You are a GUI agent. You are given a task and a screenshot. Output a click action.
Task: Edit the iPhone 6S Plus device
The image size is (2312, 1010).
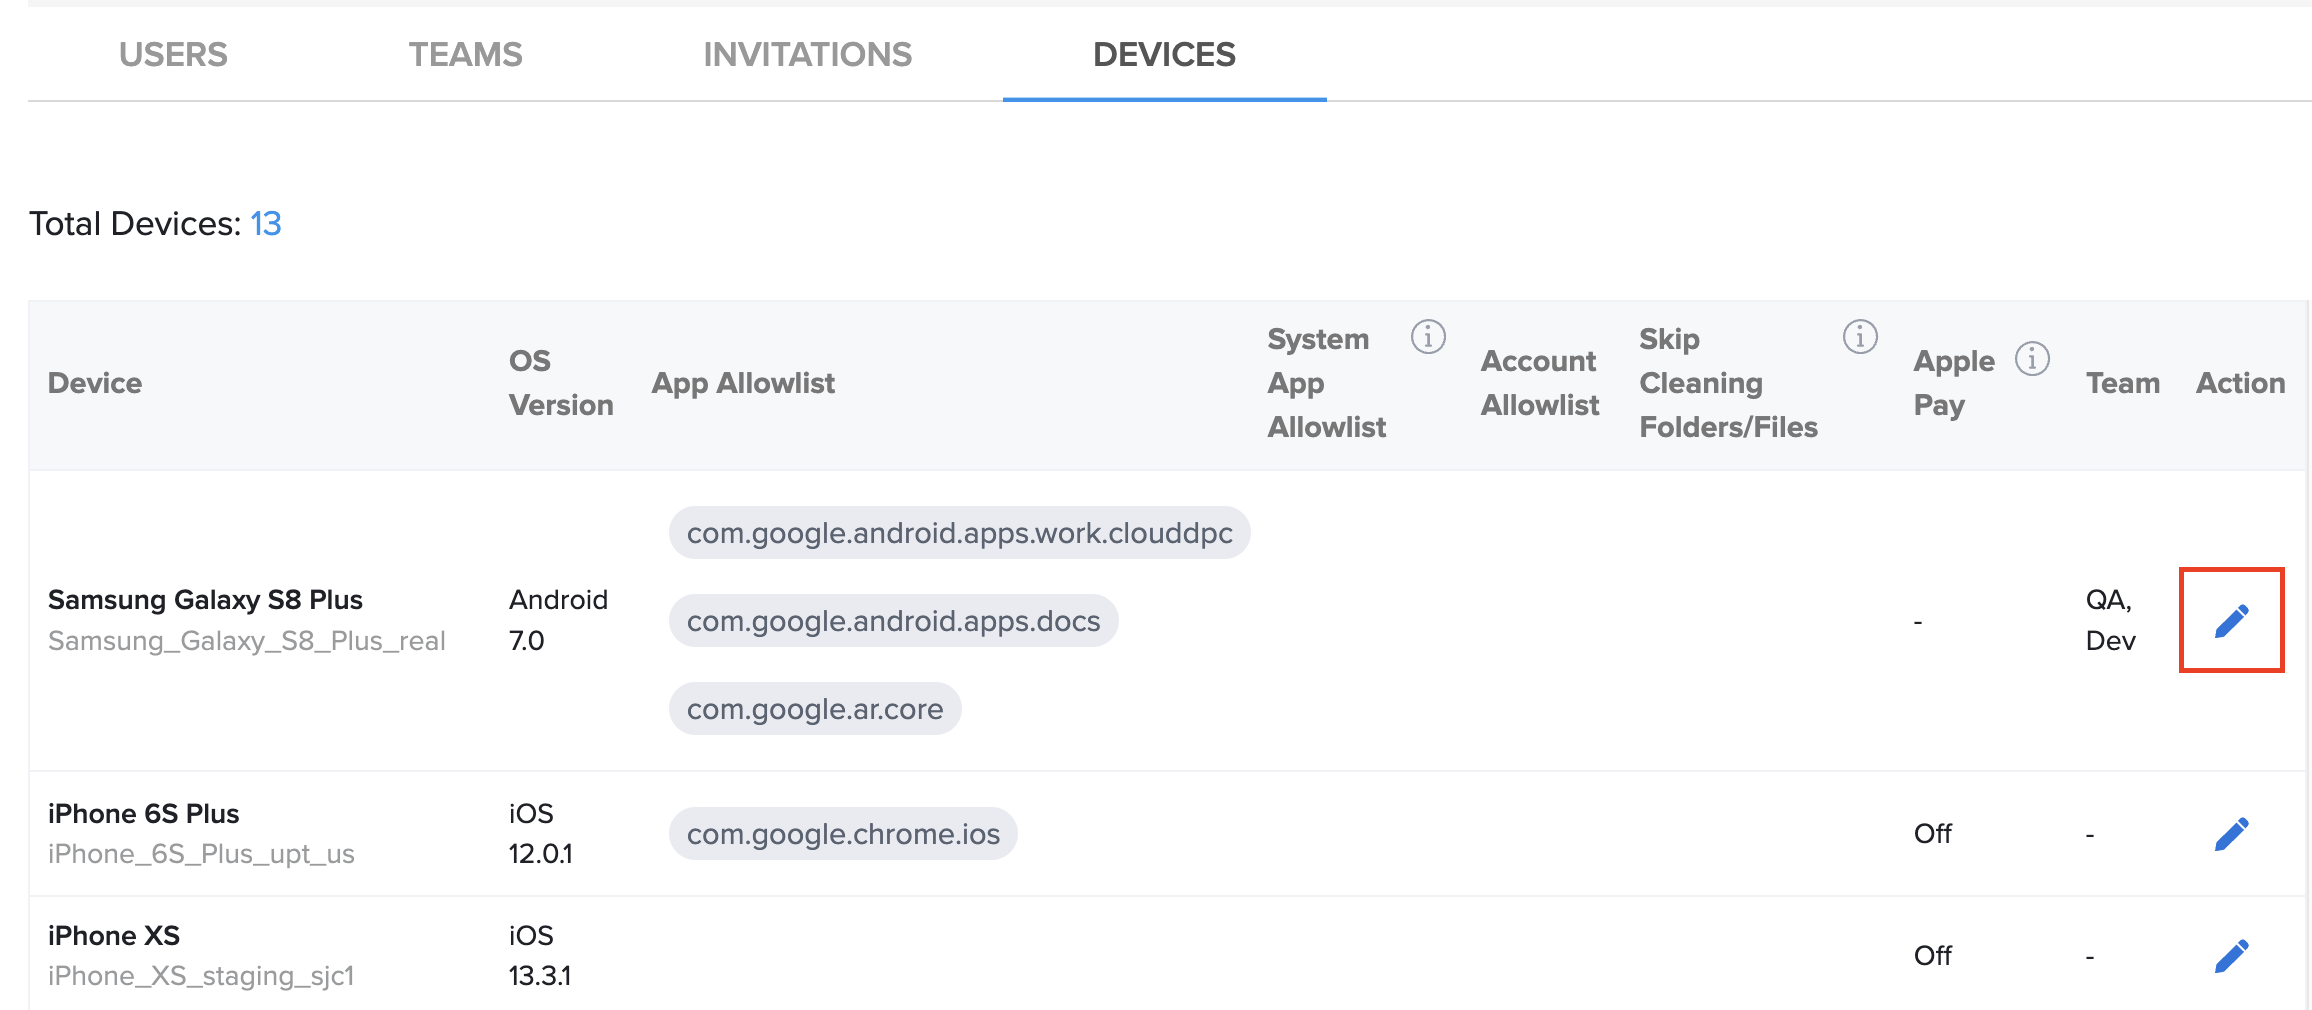[x=2232, y=832]
